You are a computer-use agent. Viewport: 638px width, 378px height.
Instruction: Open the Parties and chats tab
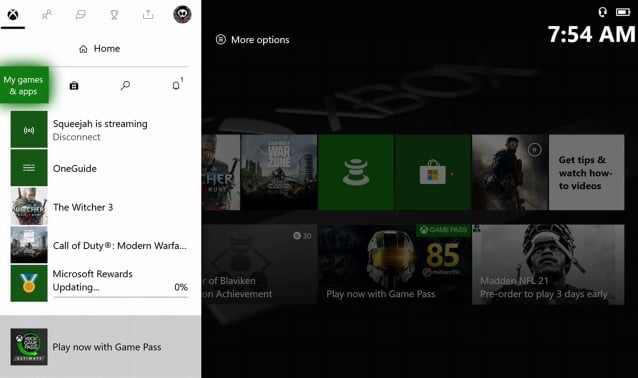81,15
